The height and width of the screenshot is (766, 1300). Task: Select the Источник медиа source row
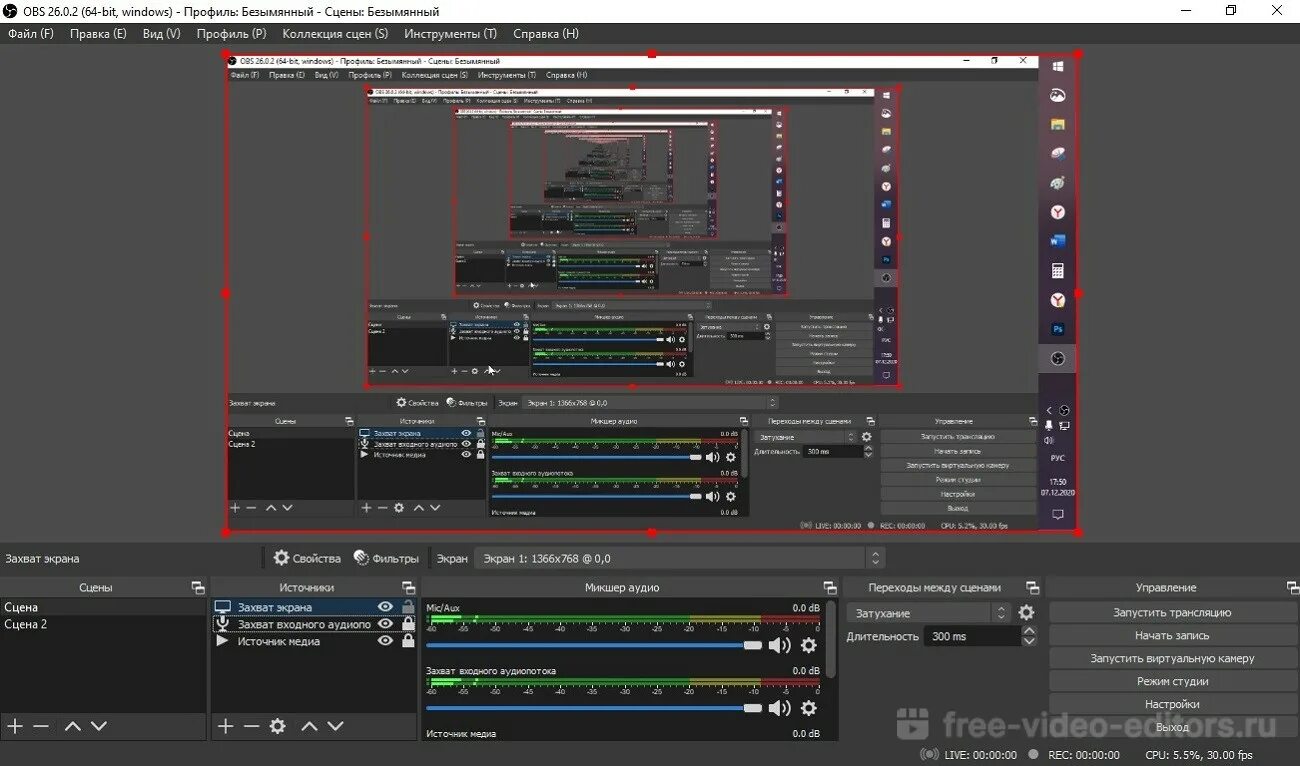tap(315, 641)
